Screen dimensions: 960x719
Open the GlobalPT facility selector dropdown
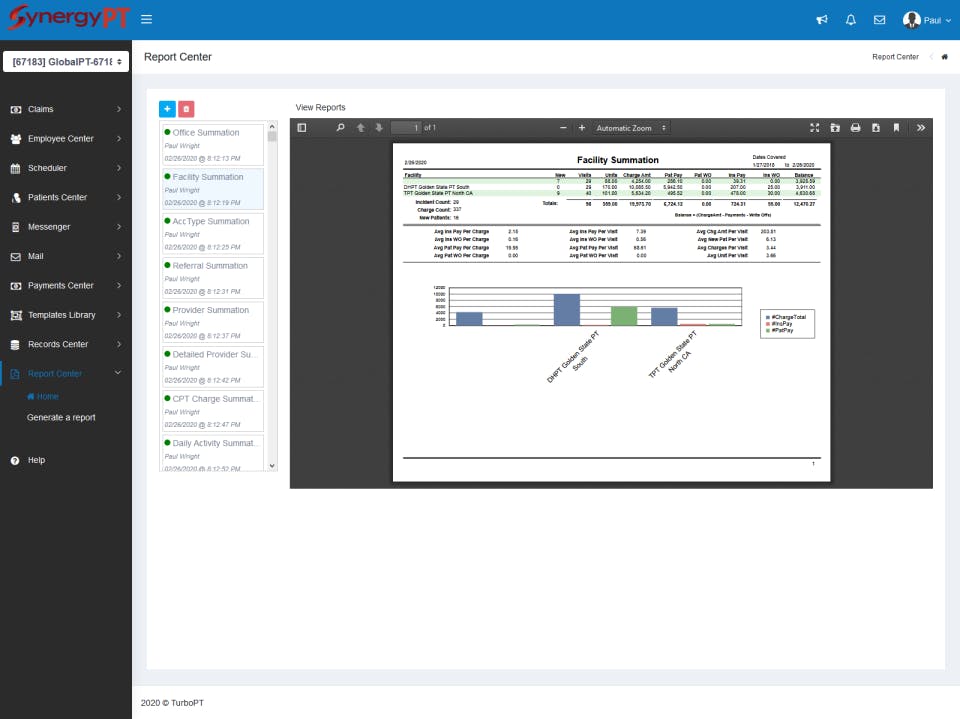66,62
